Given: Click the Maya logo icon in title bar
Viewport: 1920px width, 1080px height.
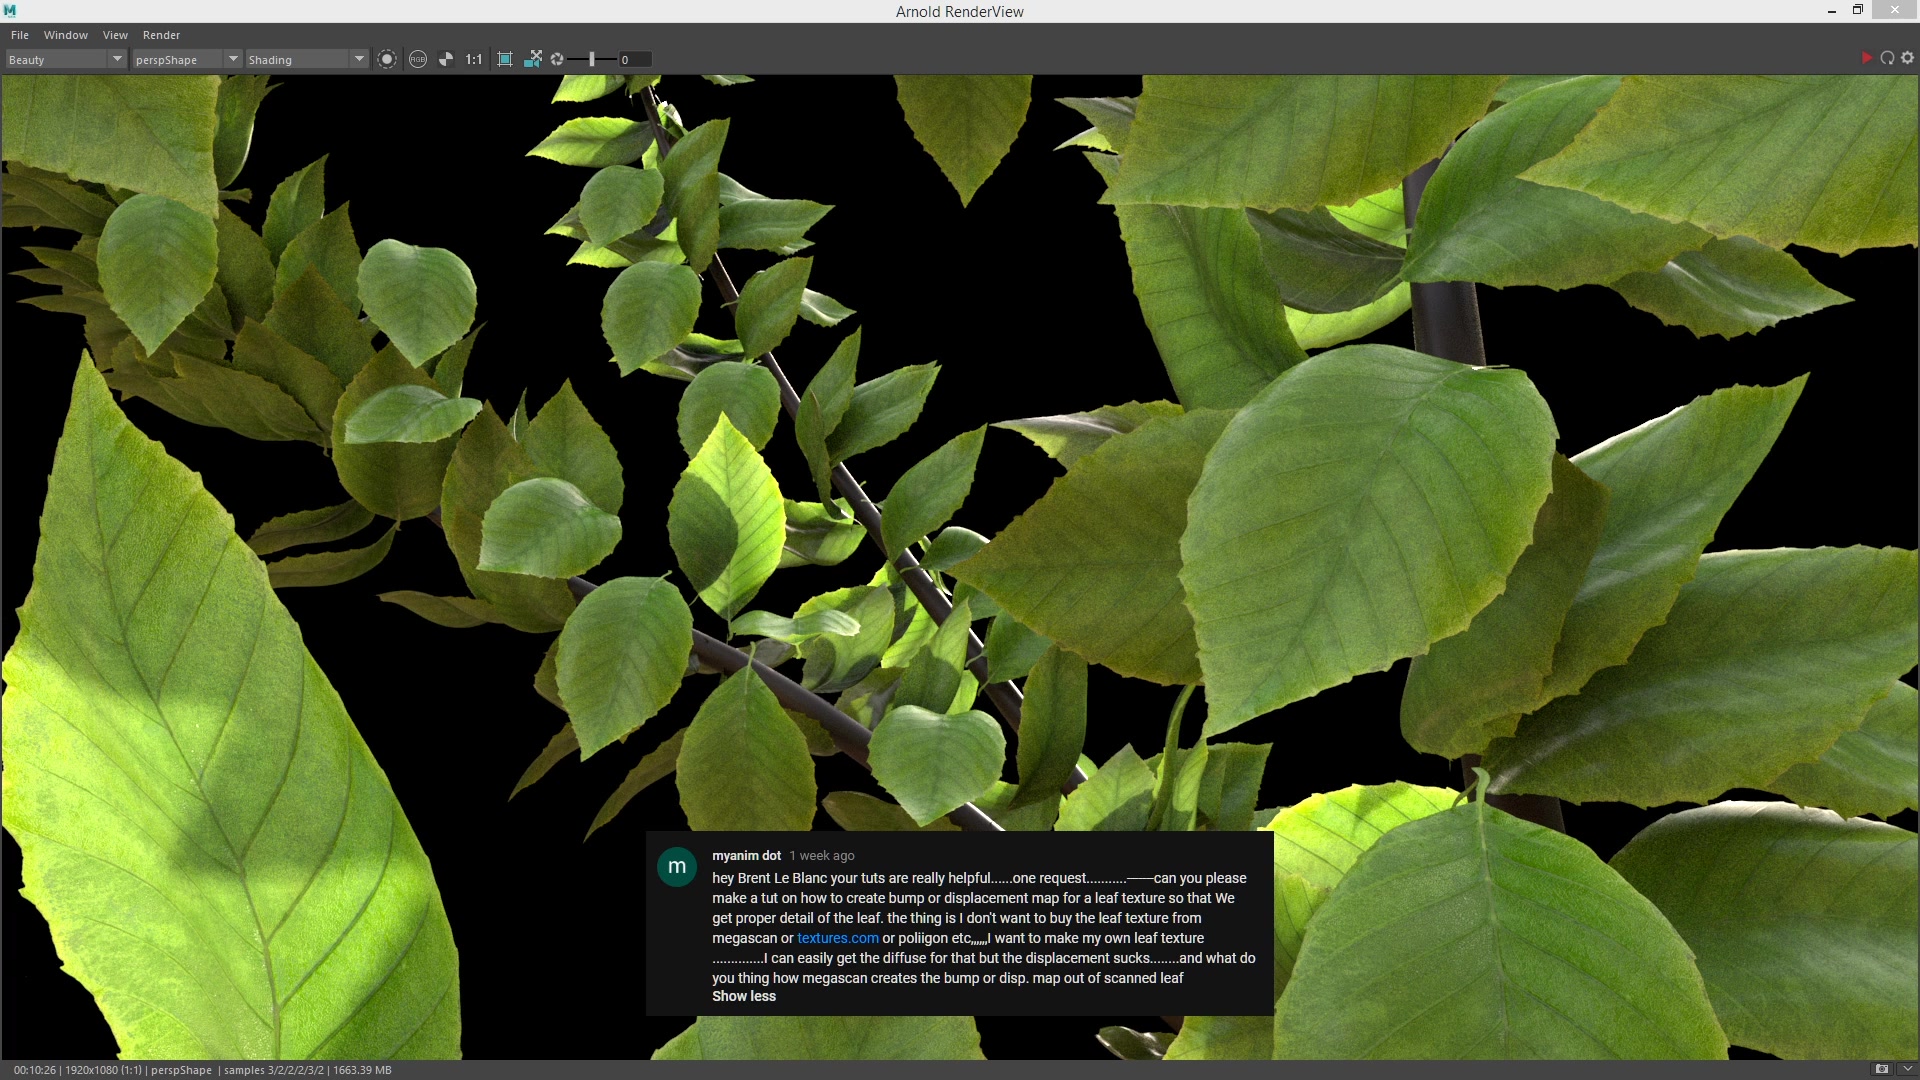Looking at the screenshot, I should [10, 10].
